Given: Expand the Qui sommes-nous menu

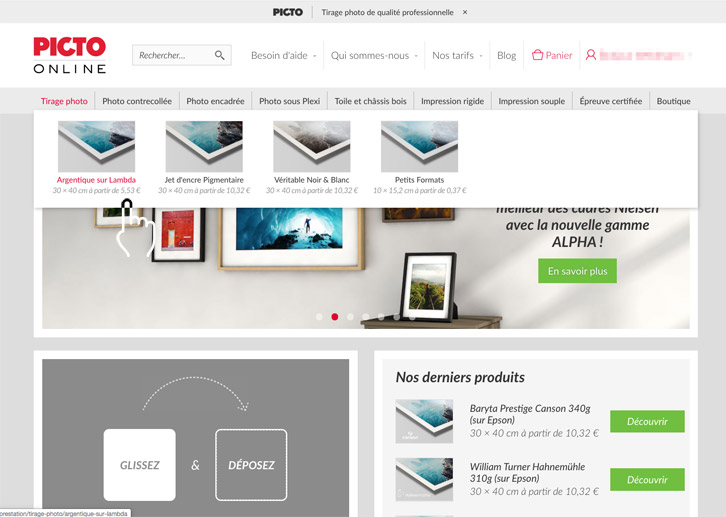Looking at the screenshot, I should [x=374, y=55].
